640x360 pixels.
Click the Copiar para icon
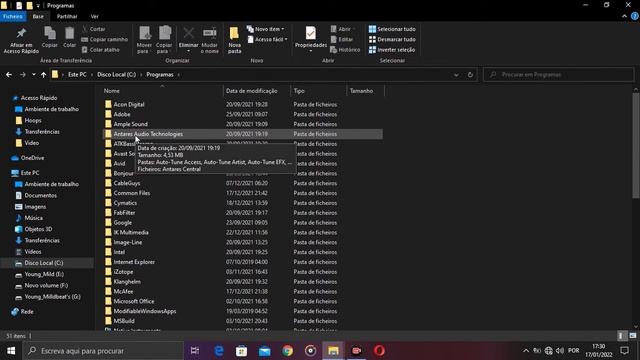point(164,33)
